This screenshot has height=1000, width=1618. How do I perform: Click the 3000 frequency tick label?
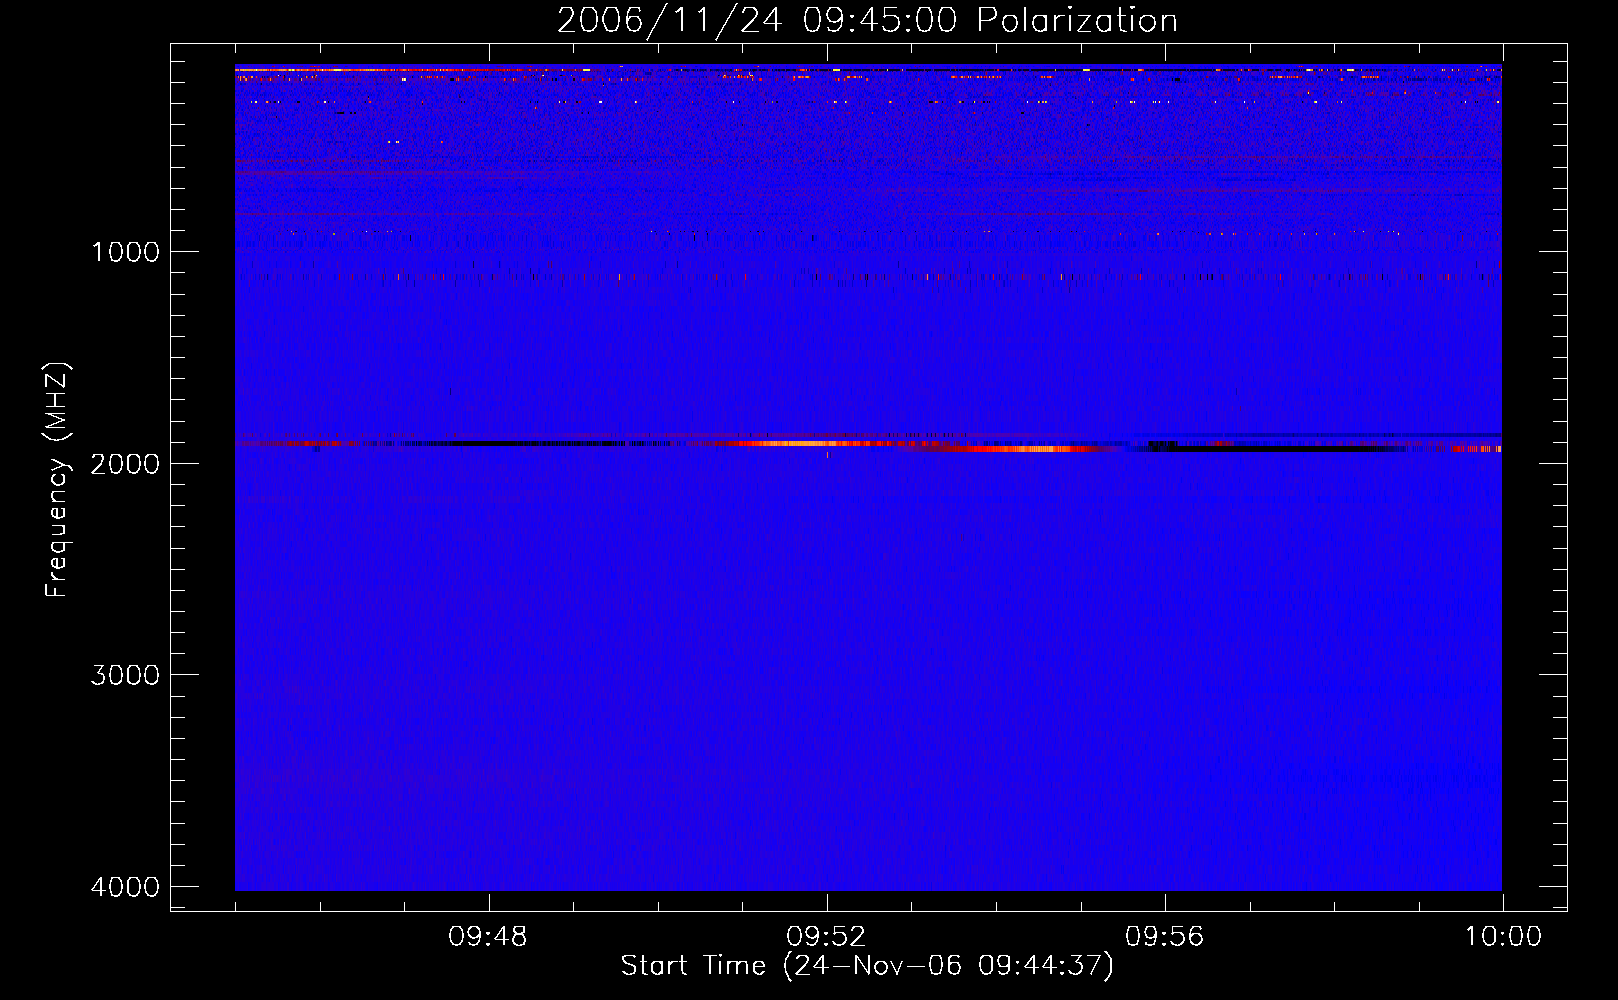pos(125,675)
